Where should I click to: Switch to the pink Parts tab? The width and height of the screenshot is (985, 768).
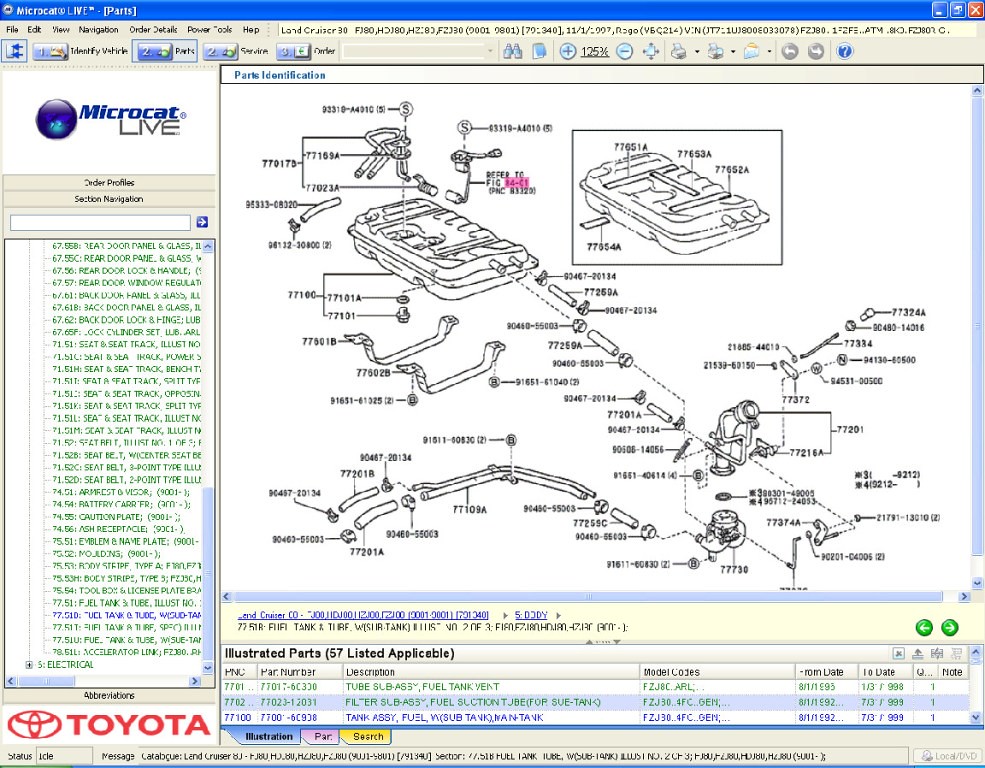[x=323, y=737]
